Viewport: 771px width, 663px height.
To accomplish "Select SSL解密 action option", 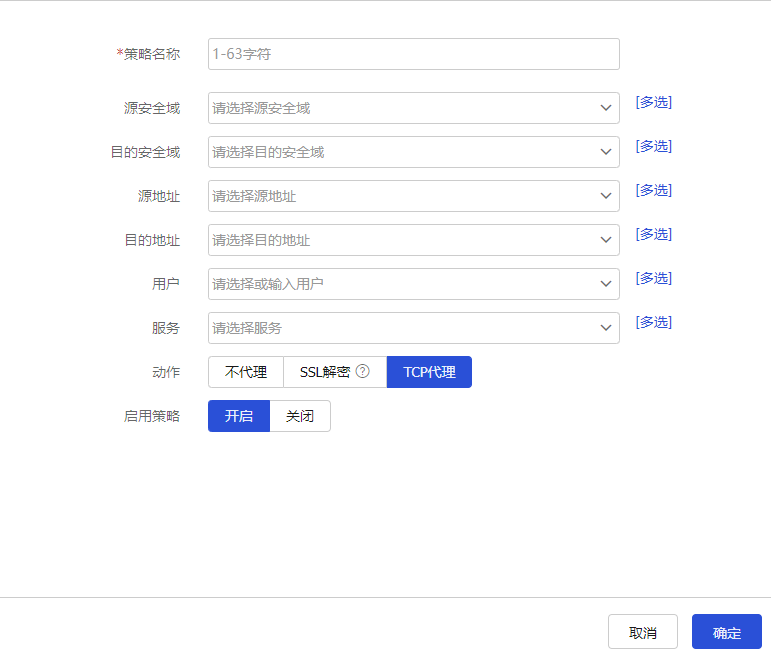I will click(325, 372).
